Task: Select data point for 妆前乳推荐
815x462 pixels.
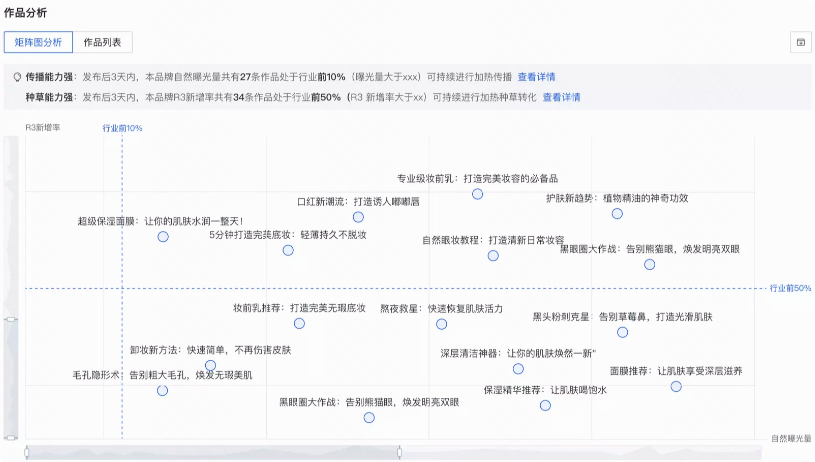Action: [x=299, y=323]
